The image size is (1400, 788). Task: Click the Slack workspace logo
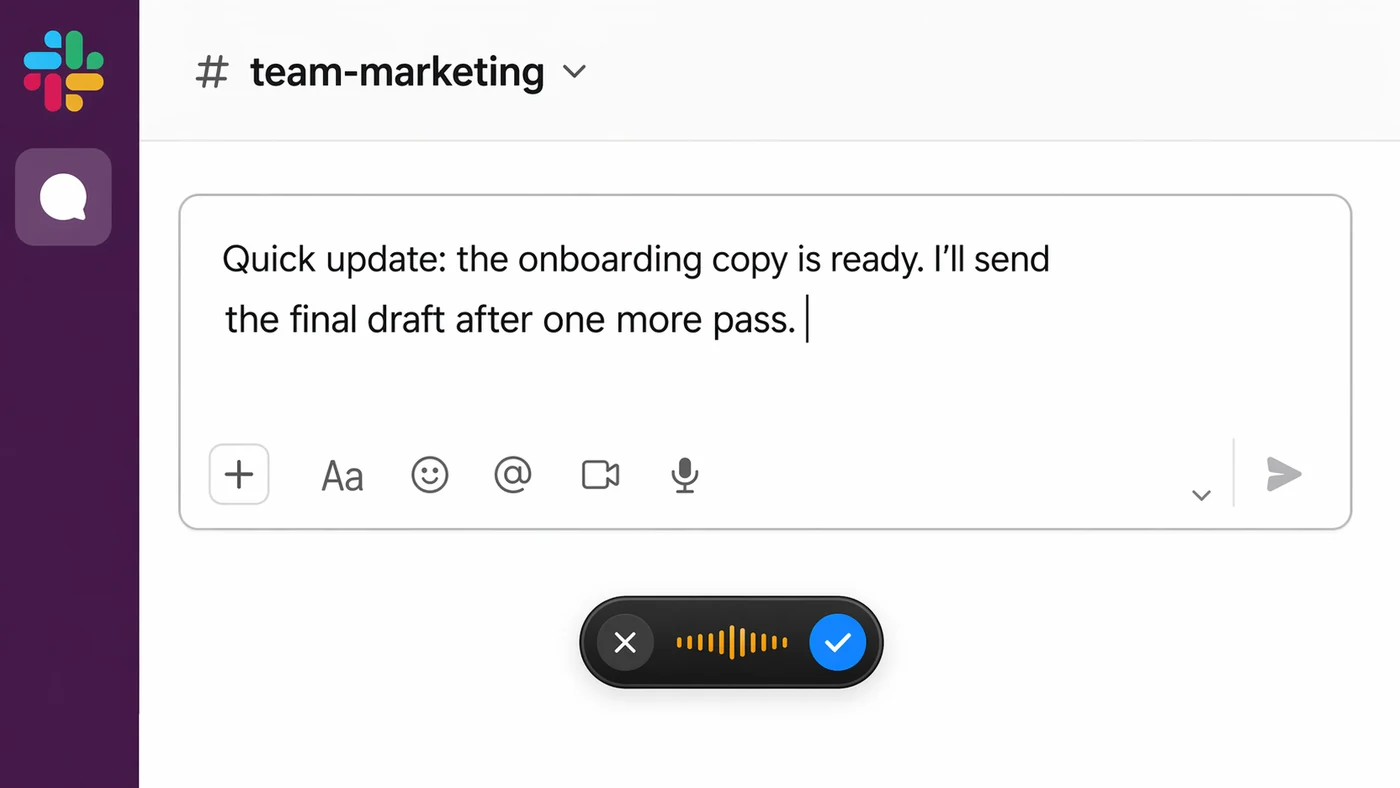63,70
